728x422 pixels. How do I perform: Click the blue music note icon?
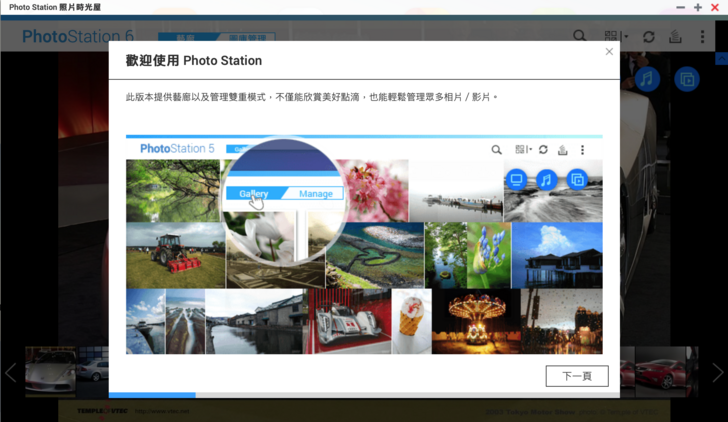click(647, 78)
